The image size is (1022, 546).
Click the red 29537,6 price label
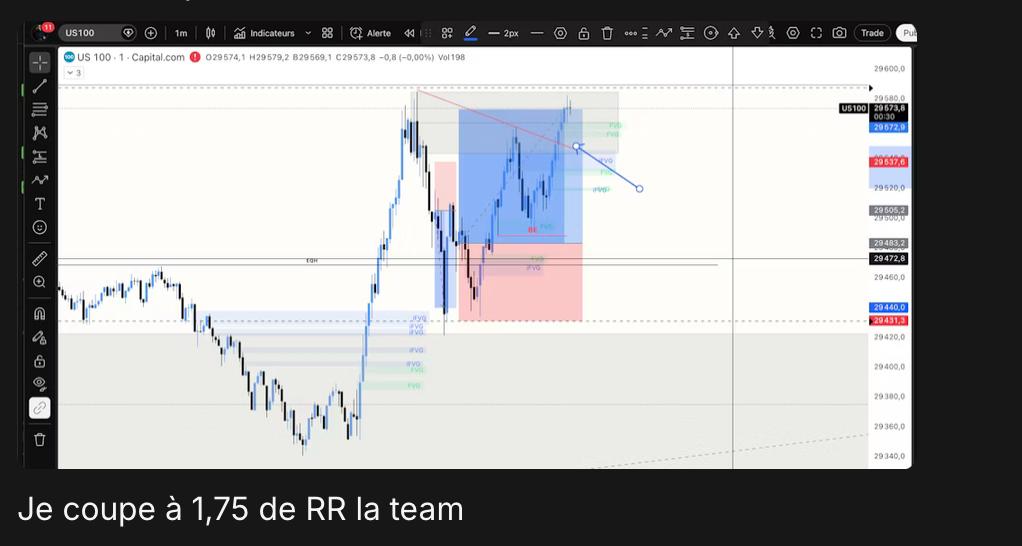(889, 162)
